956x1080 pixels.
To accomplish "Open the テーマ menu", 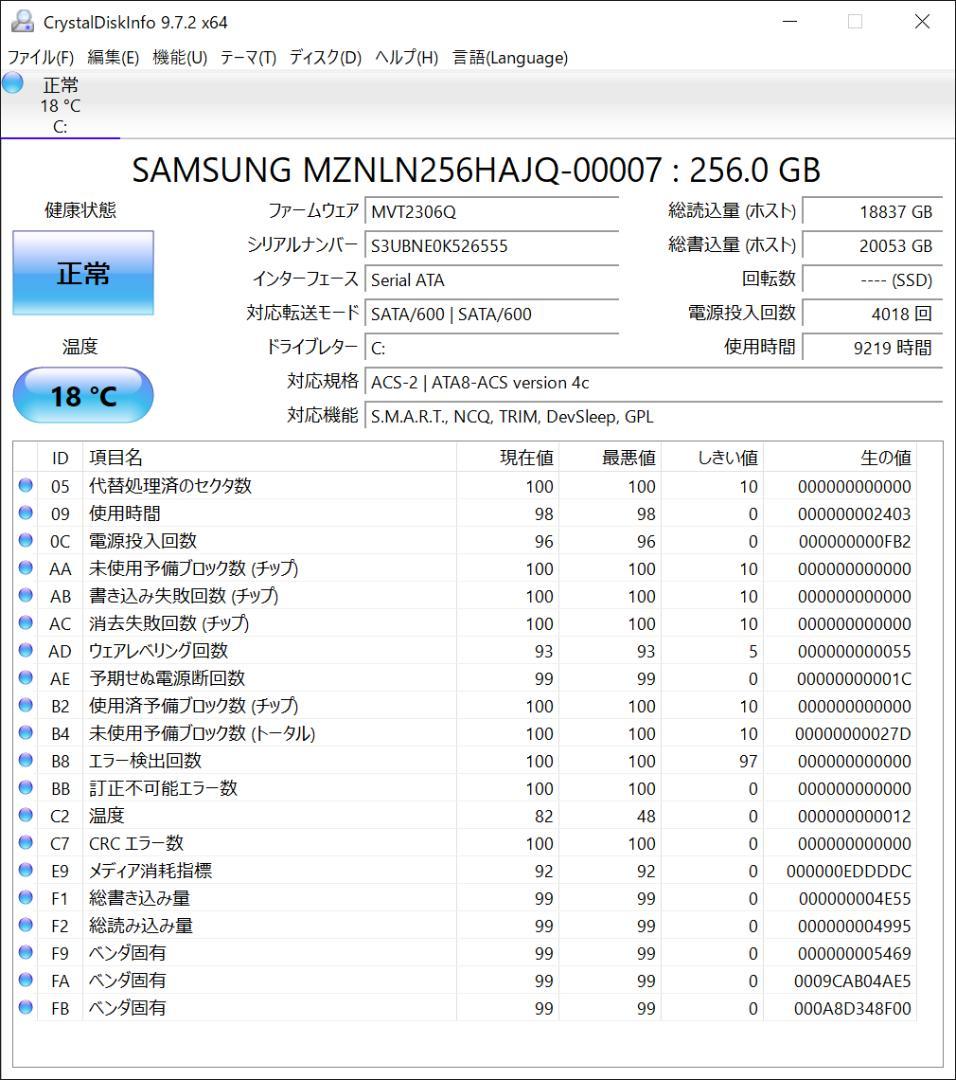I will [x=251, y=58].
